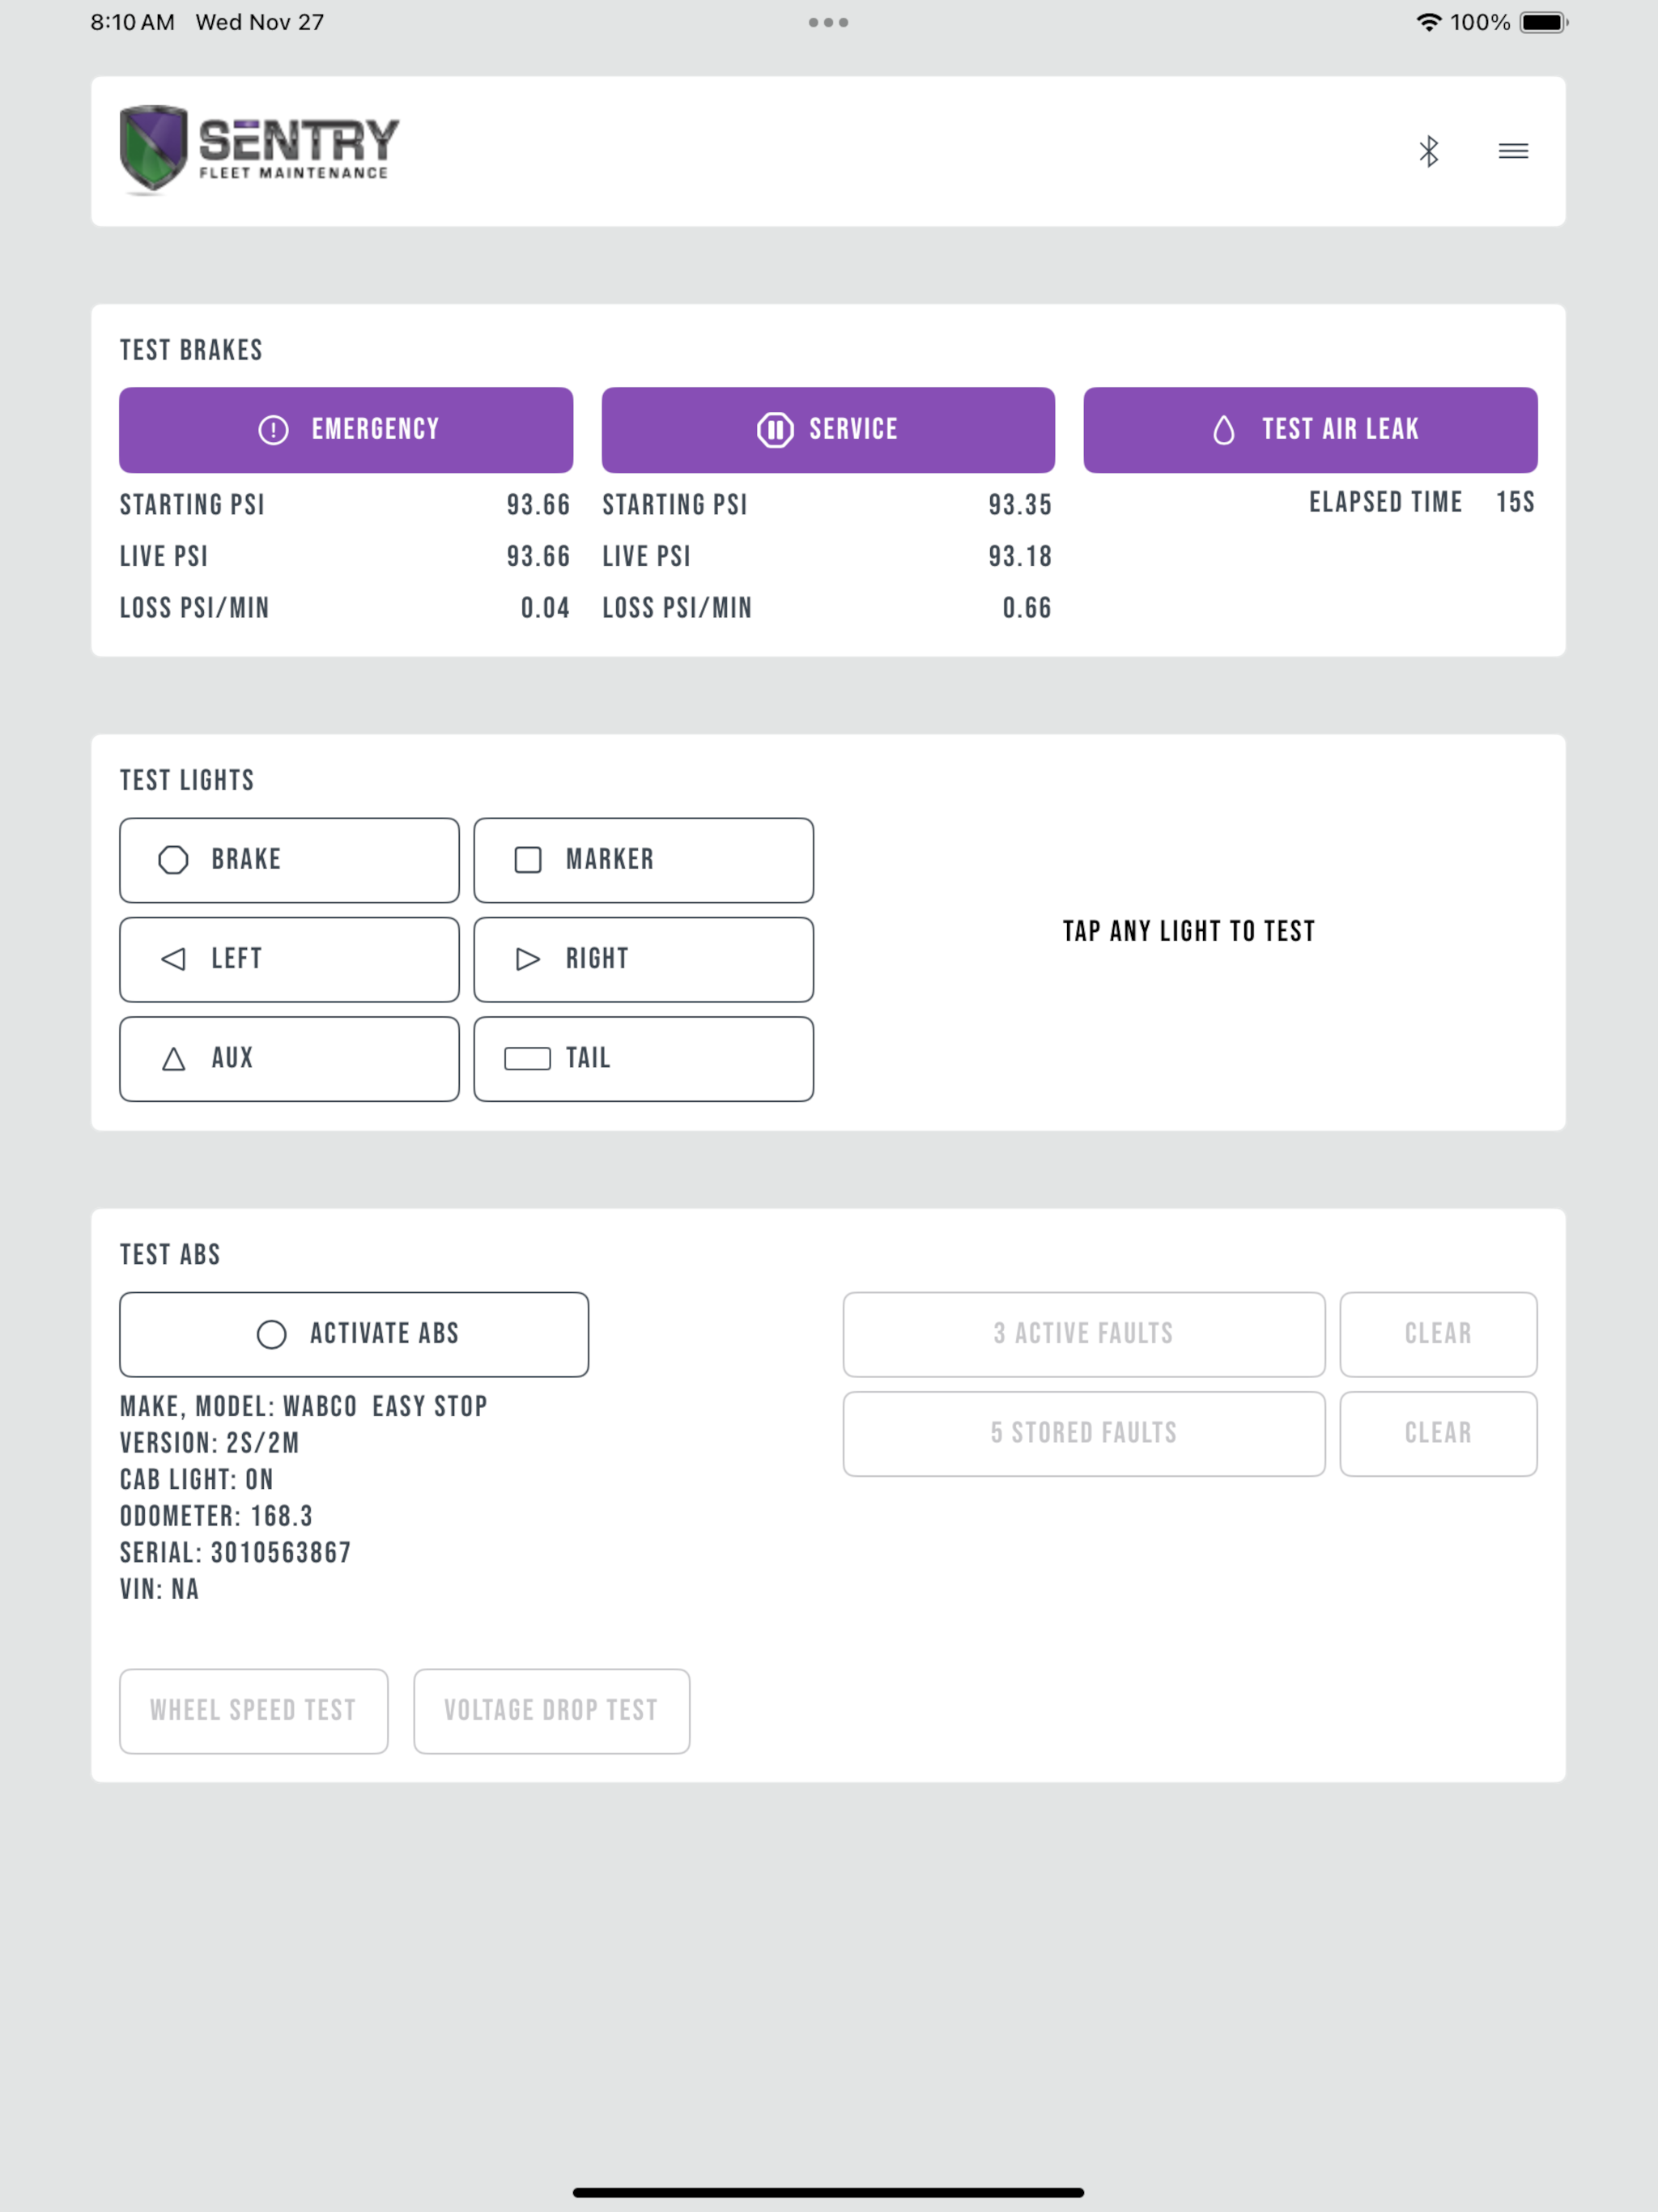The height and width of the screenshot is (2212, 1658).
Task: View the 5 Stored Faults
Action: click(x=1084, y=1433)
